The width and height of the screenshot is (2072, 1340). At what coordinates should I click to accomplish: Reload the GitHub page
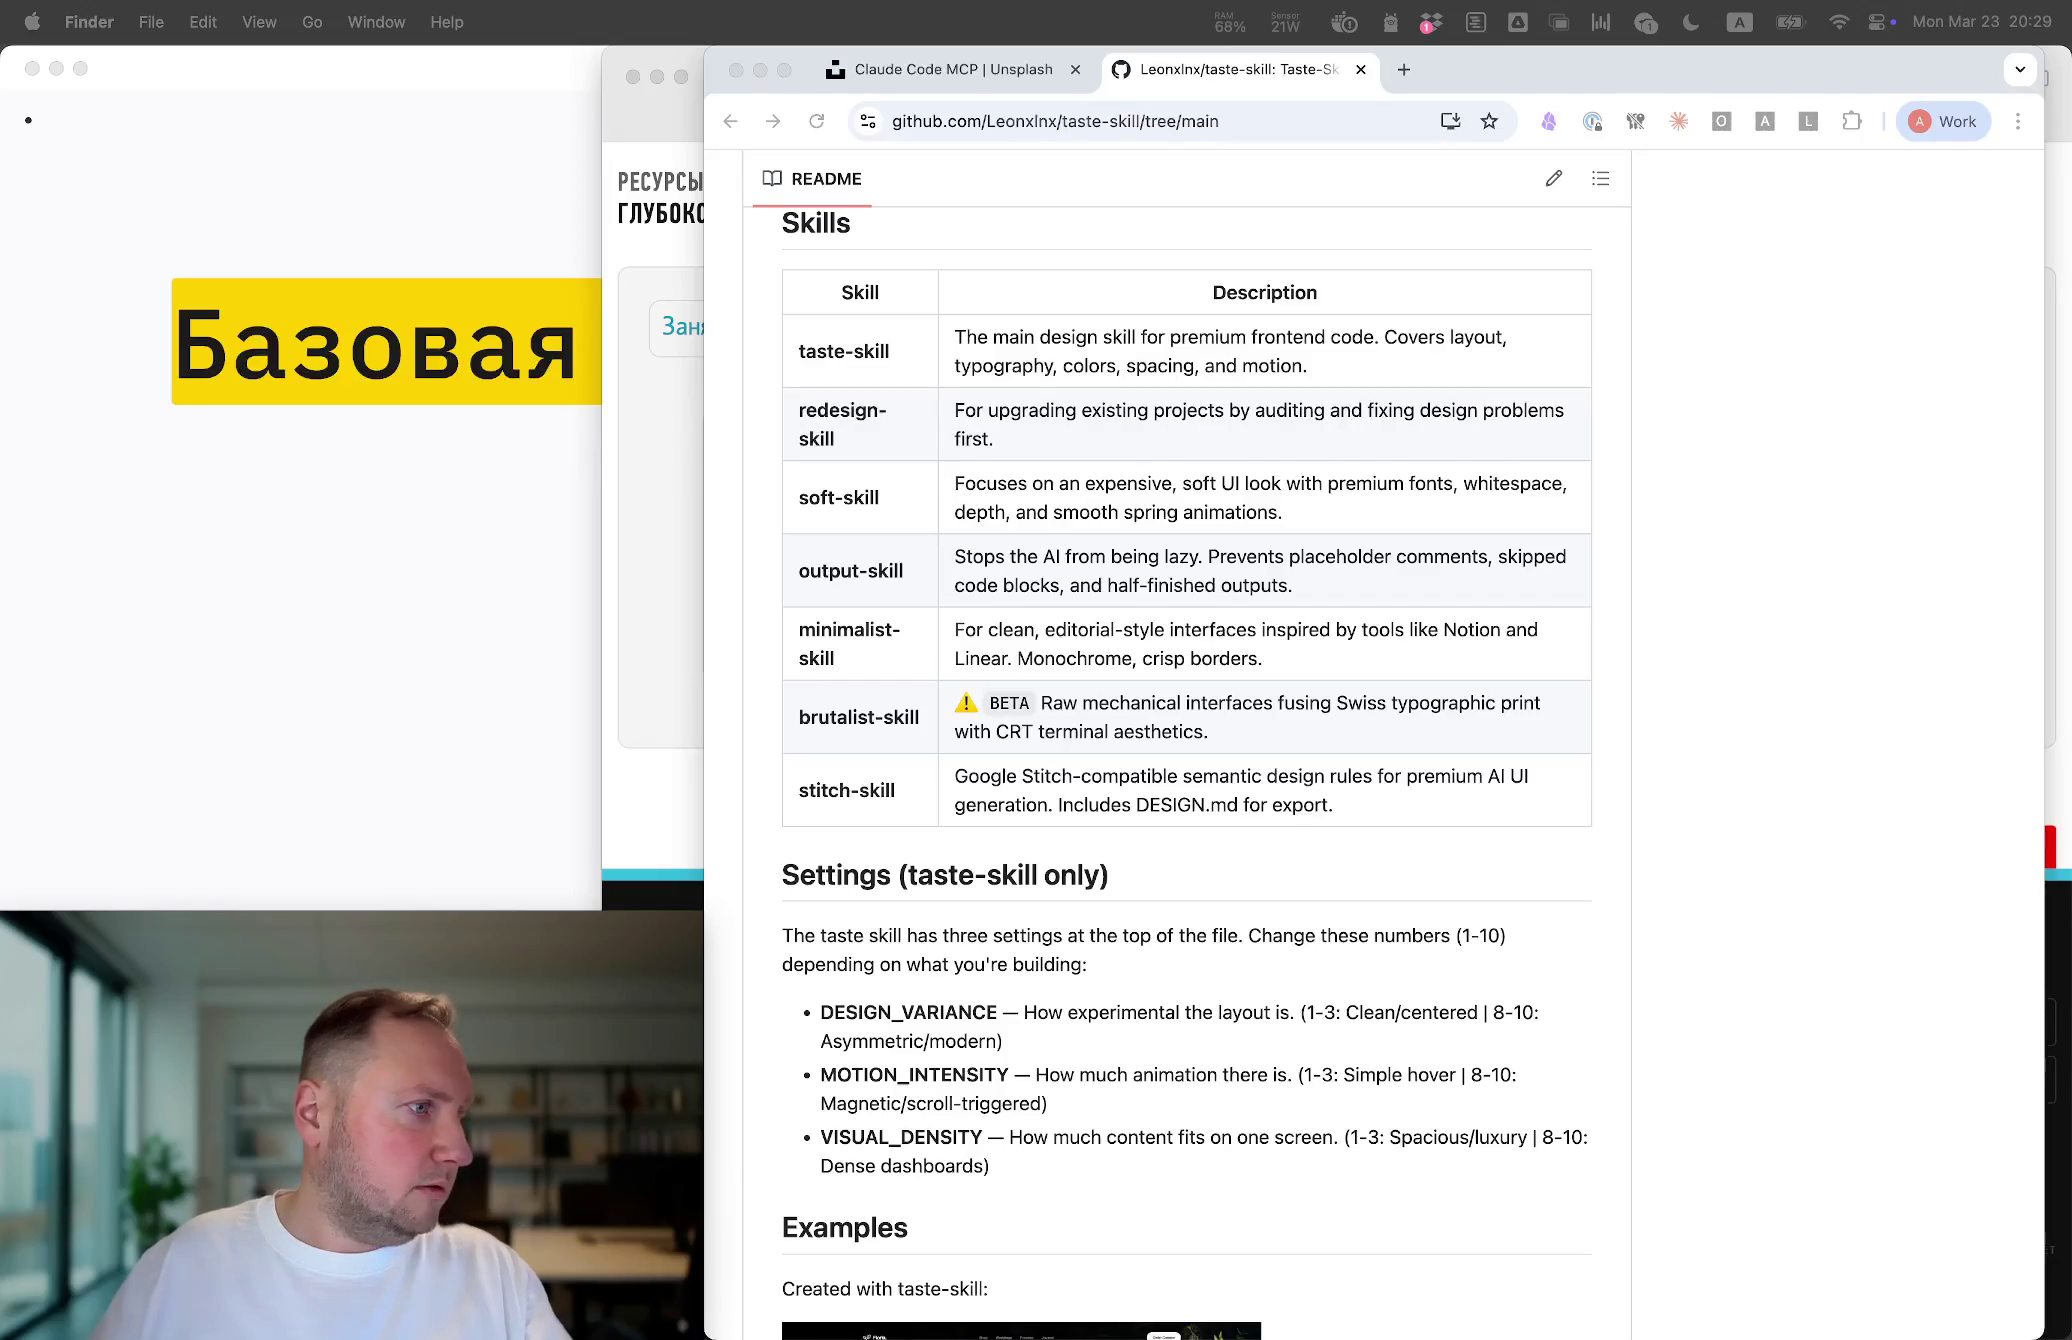[817, 121]
